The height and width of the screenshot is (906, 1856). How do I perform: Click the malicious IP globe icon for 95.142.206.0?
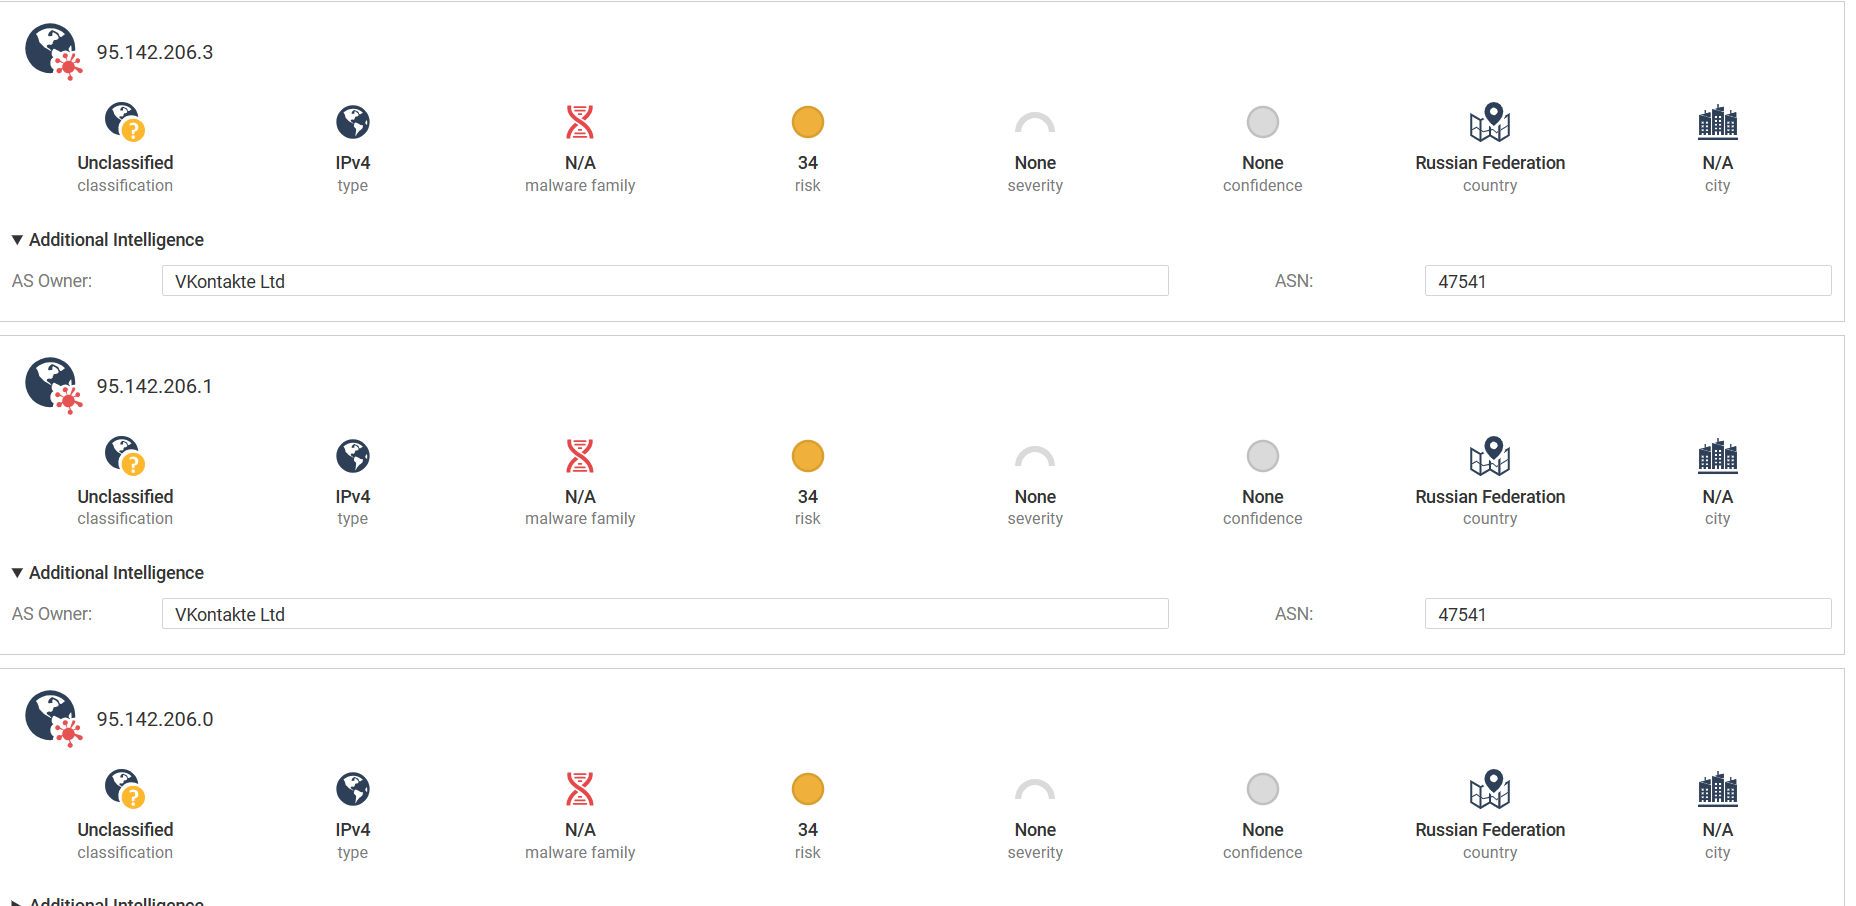point(52,718)
